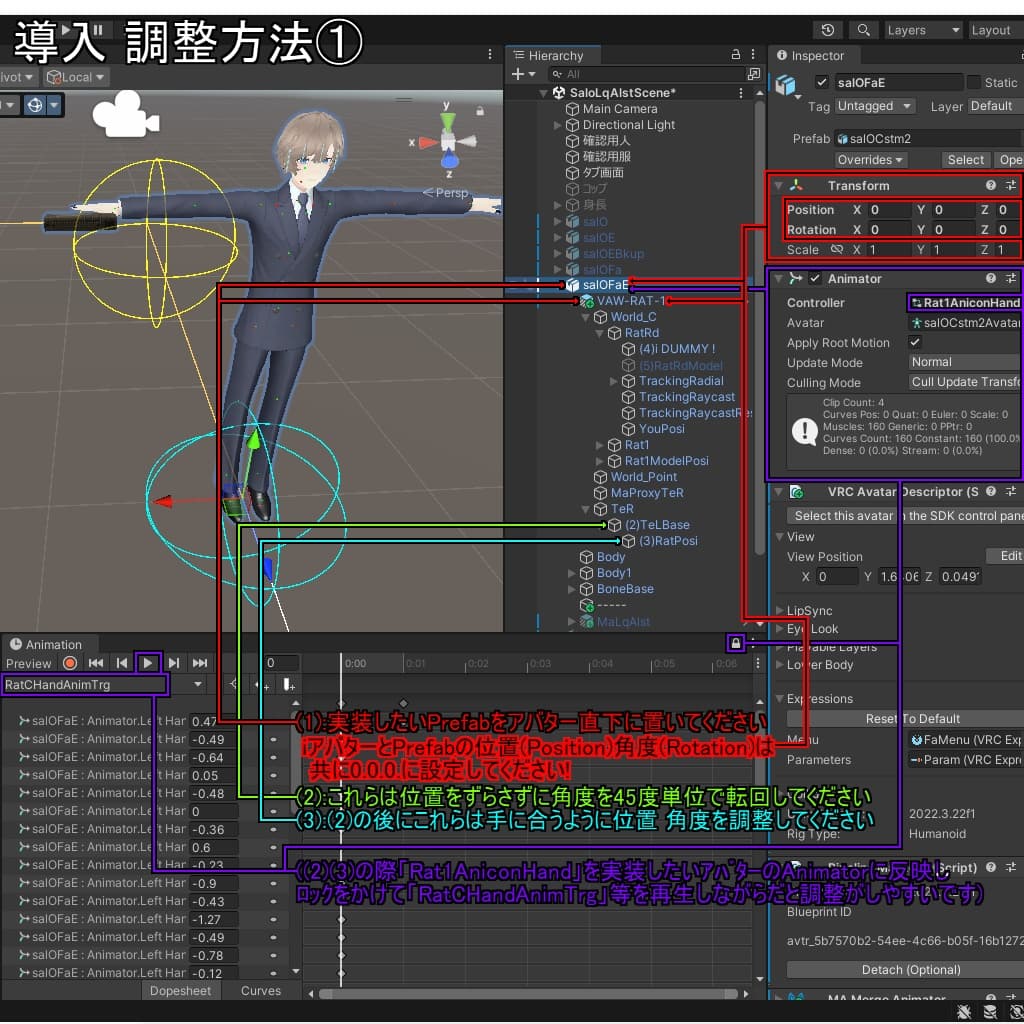The image size is (1024, 1024).
Task: Click the Controller Rat1AniconHand field
Action: [x=966, y=302]
